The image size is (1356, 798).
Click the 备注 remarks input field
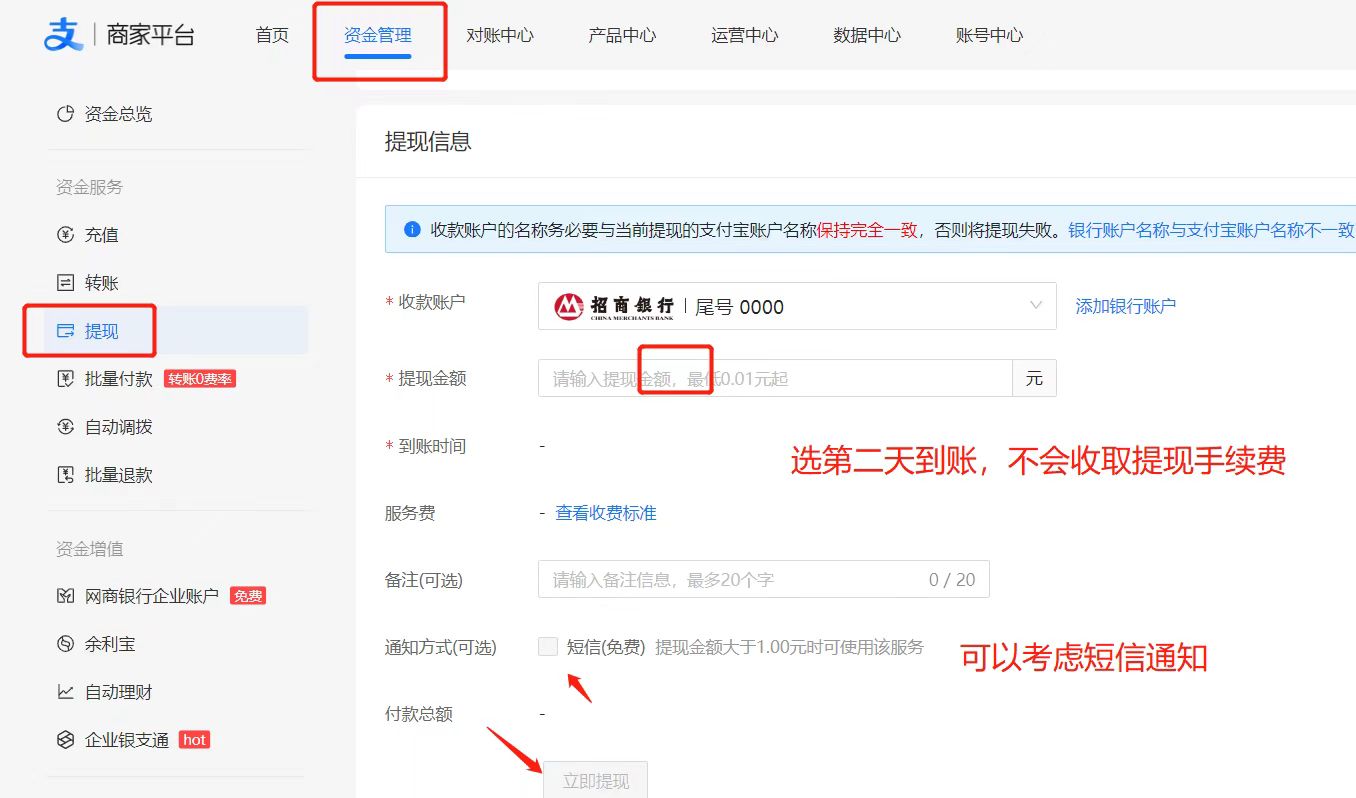764,580
